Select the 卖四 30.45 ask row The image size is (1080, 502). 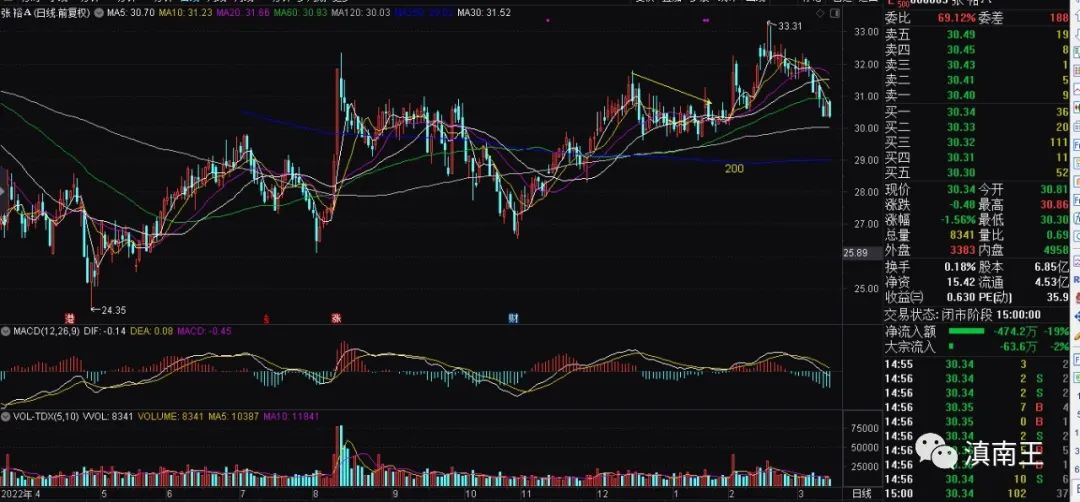[977, 50]
